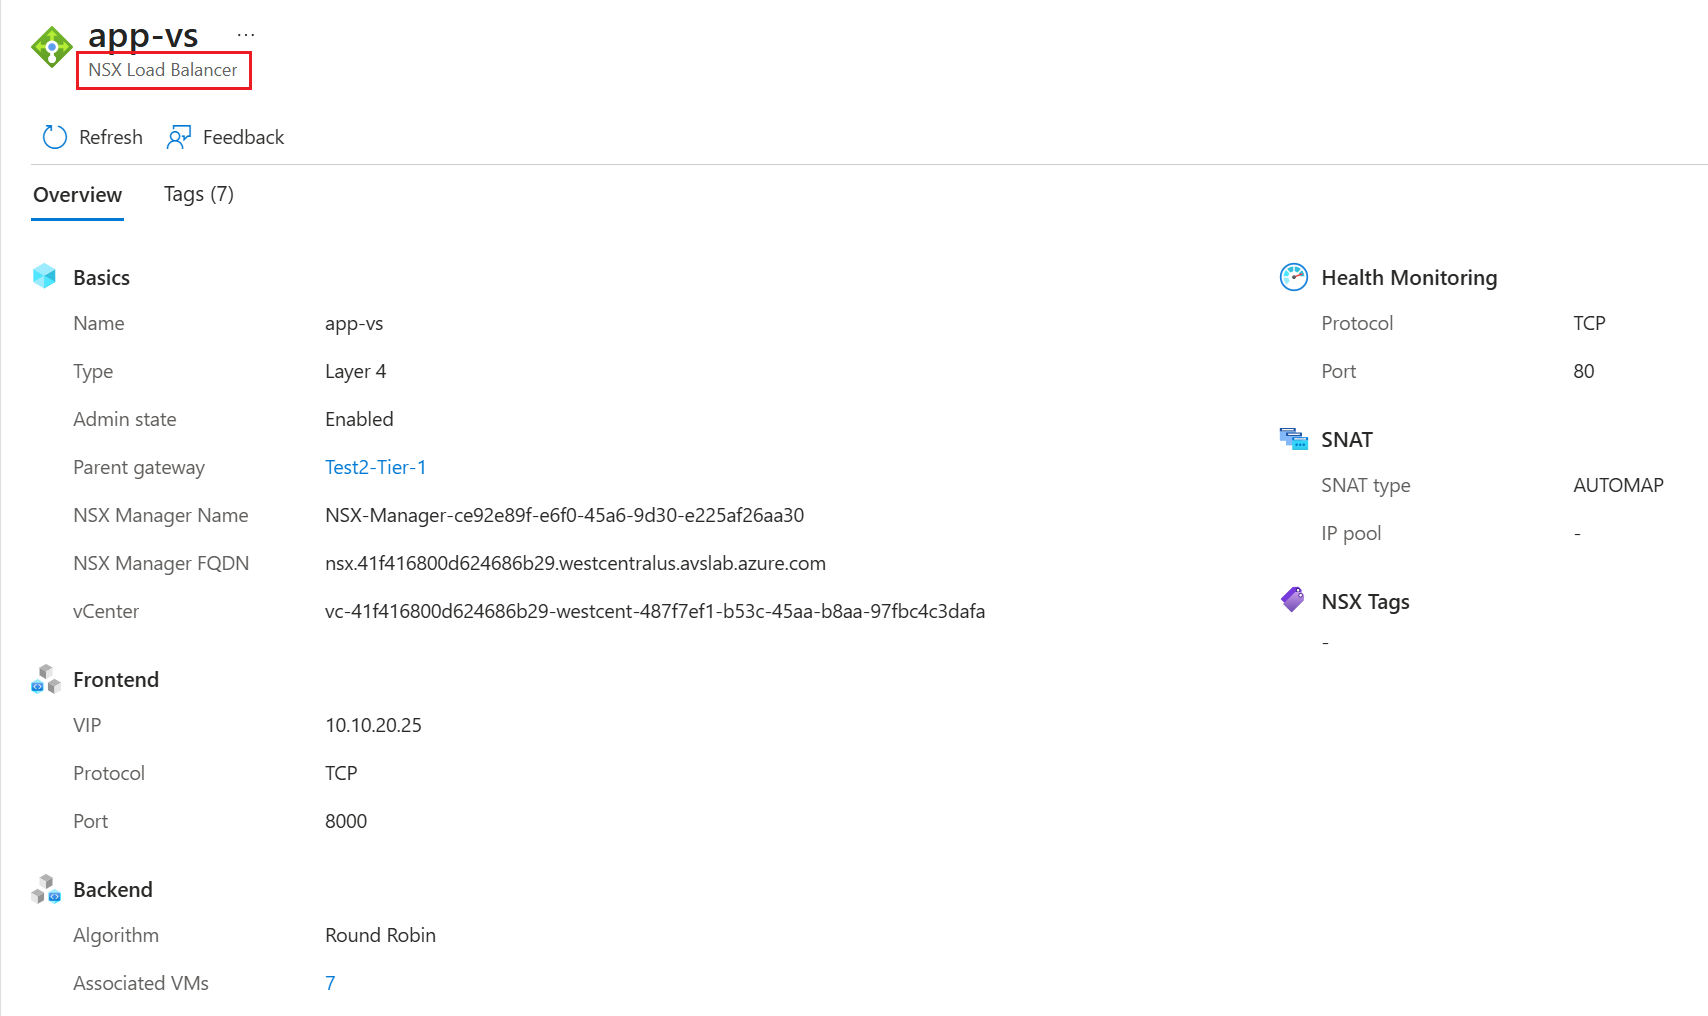Select the Overview tab
Viewport: 1708px width, 1016px height.
(78, 195)
